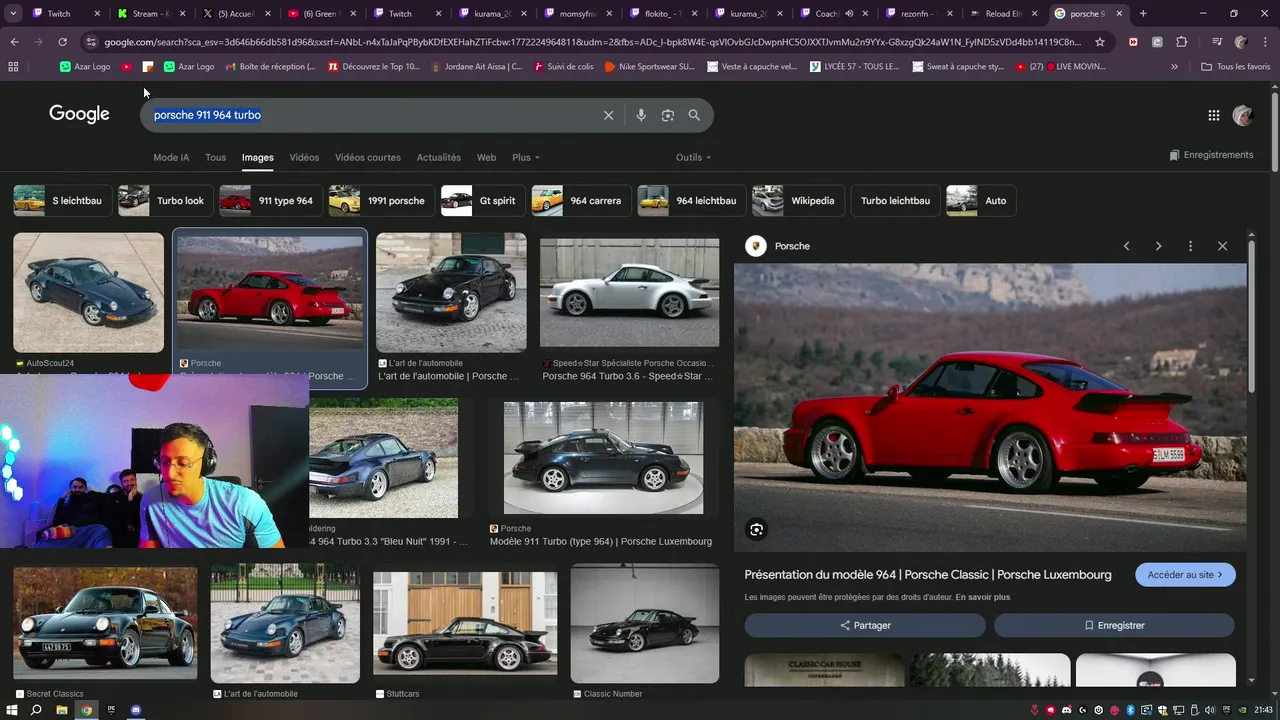Click the magnifier search button

click(694, 115)
